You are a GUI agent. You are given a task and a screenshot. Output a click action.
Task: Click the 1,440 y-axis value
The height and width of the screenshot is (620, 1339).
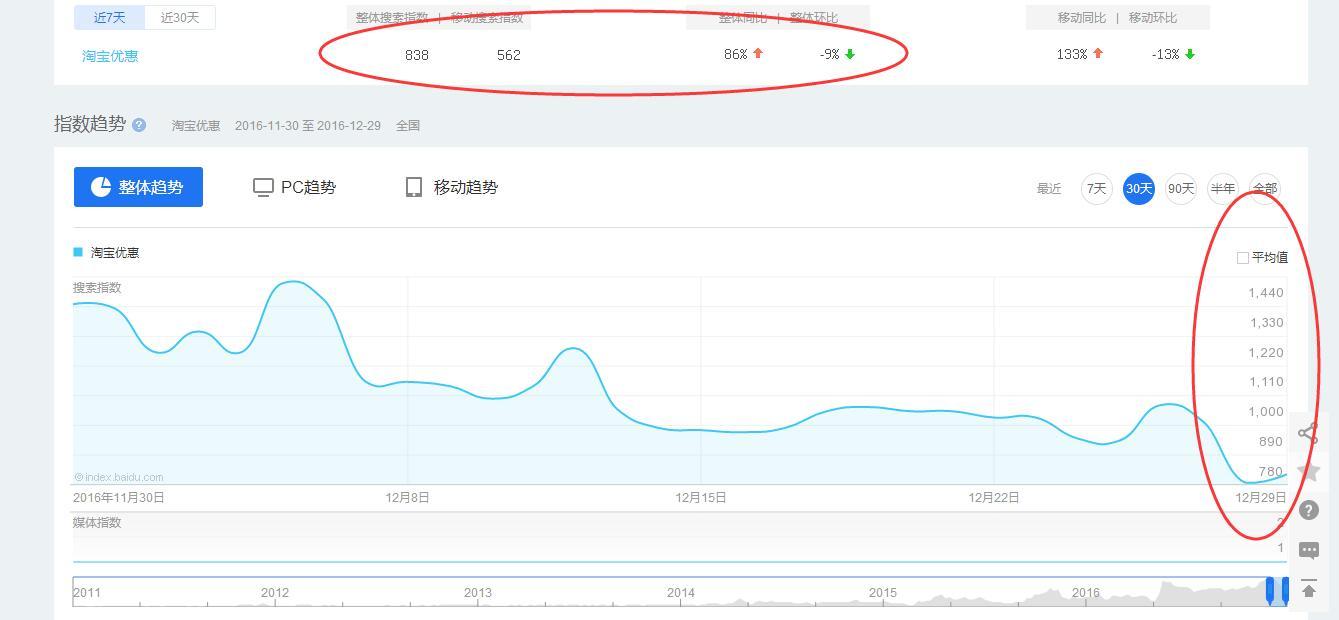(x=1266, y=293)
